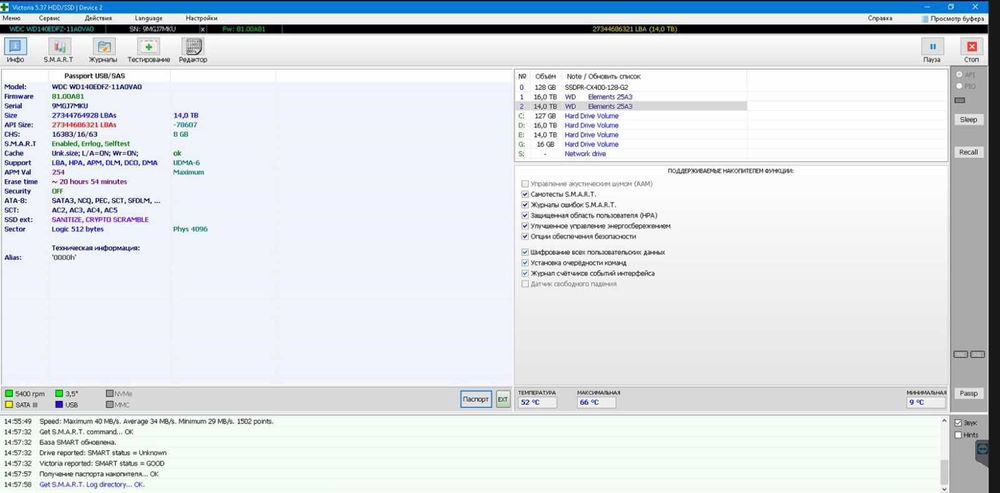Click the maximum temperature 66 °C field

pos(596,402)
